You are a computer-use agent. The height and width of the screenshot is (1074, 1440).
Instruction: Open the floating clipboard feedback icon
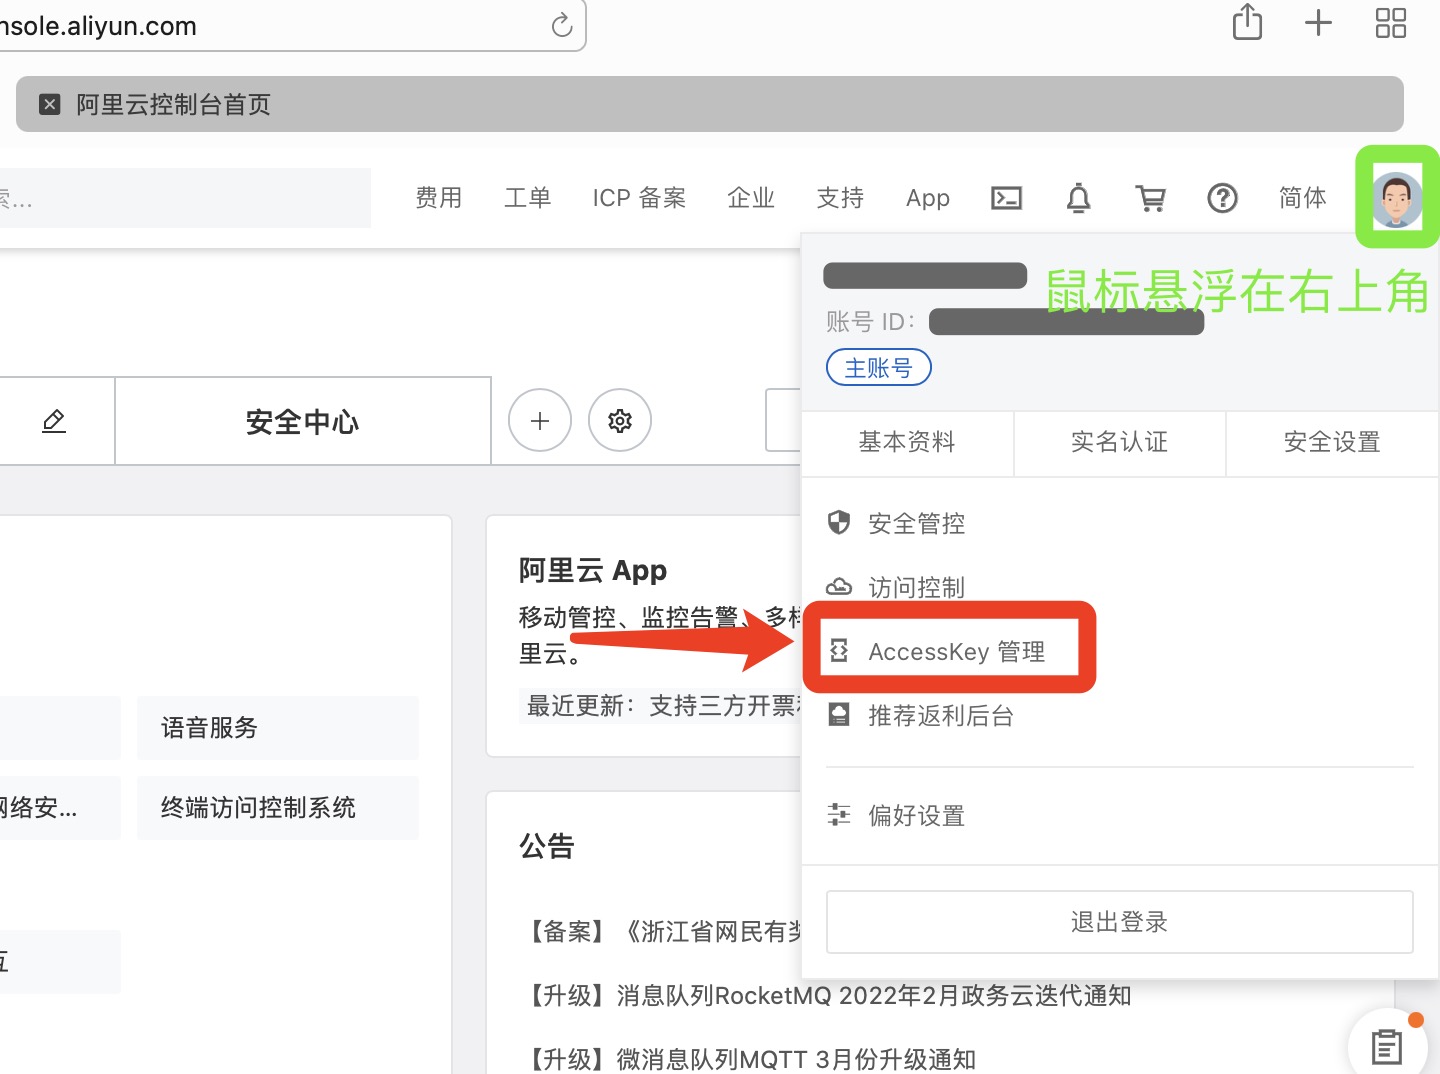[1387, 1046]
